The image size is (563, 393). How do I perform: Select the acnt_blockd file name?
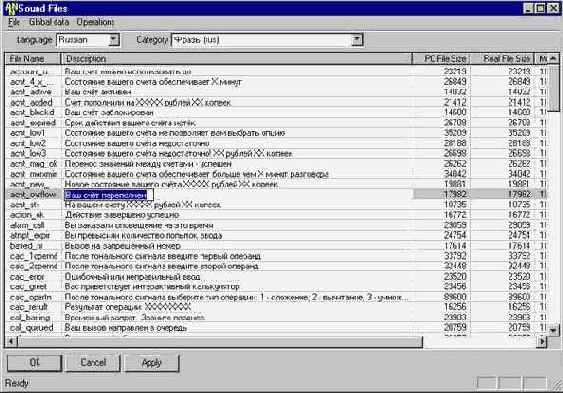point(32,113)
